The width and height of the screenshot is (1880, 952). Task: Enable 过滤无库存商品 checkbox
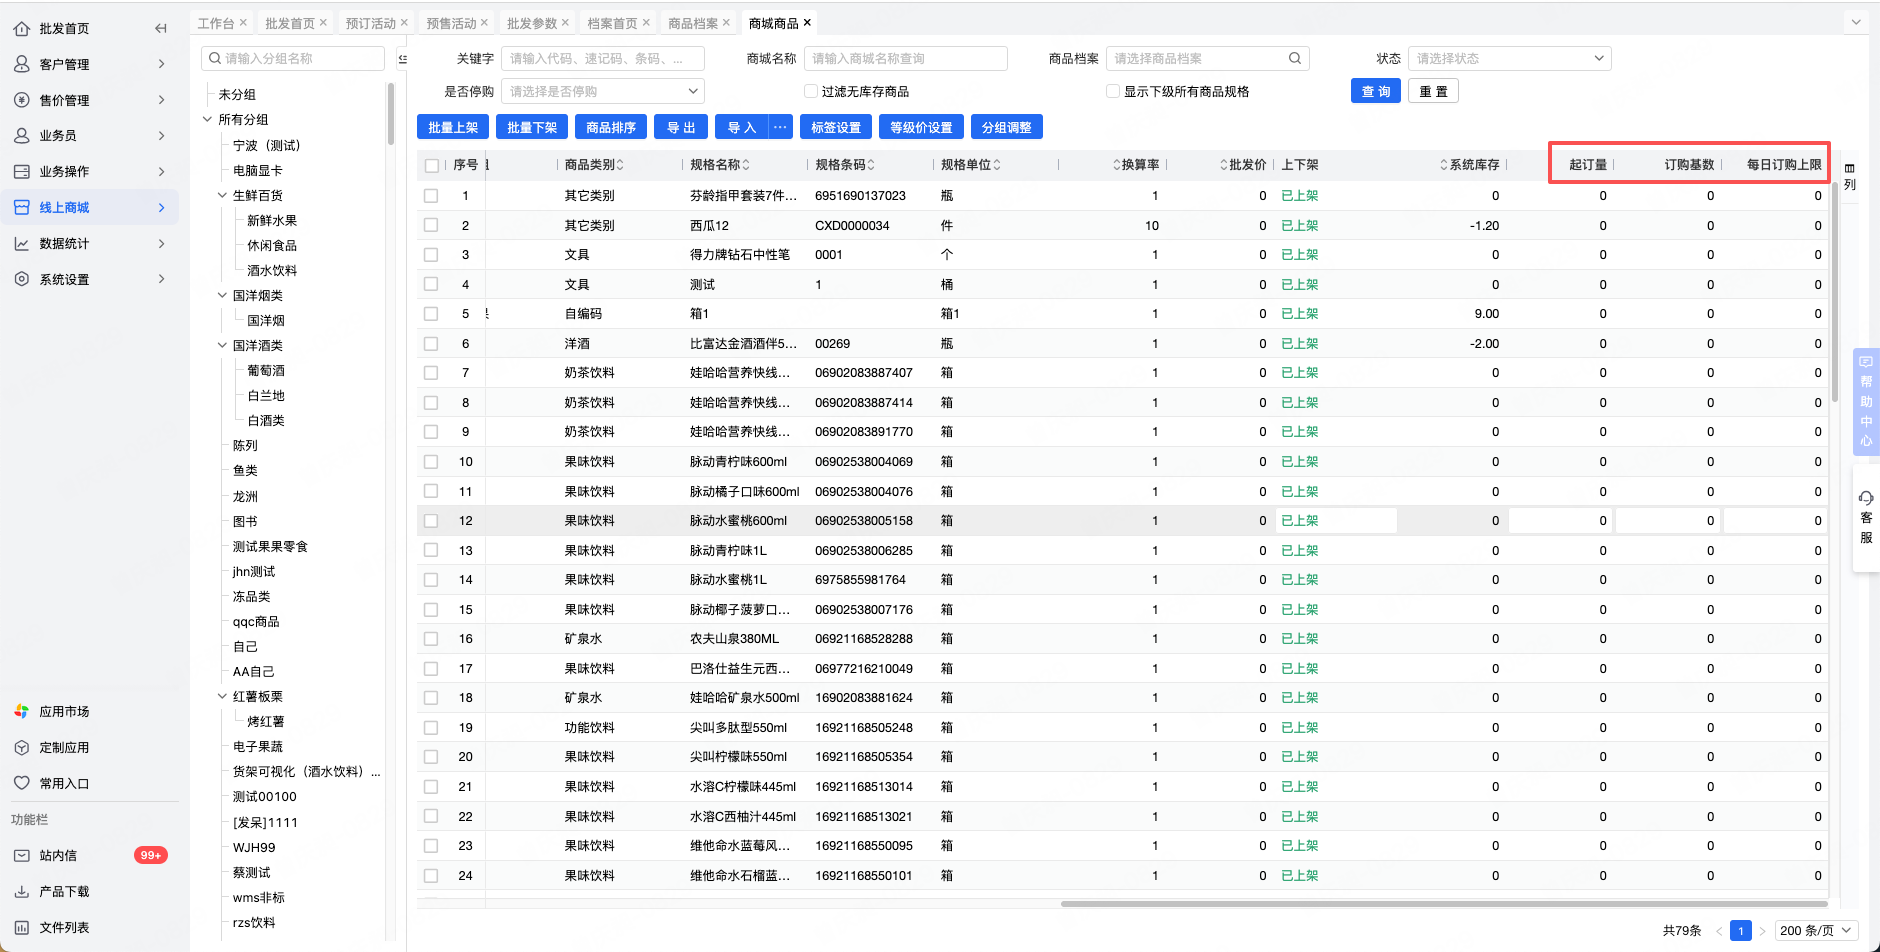[811, 91]
